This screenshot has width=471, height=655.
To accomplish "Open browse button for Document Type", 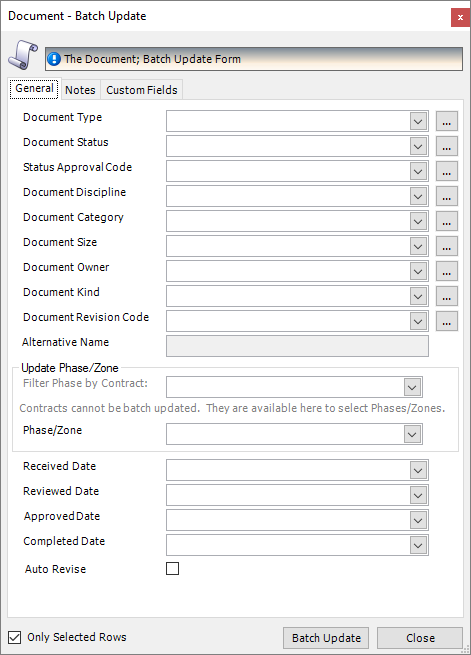I will (x=446, y=121).
